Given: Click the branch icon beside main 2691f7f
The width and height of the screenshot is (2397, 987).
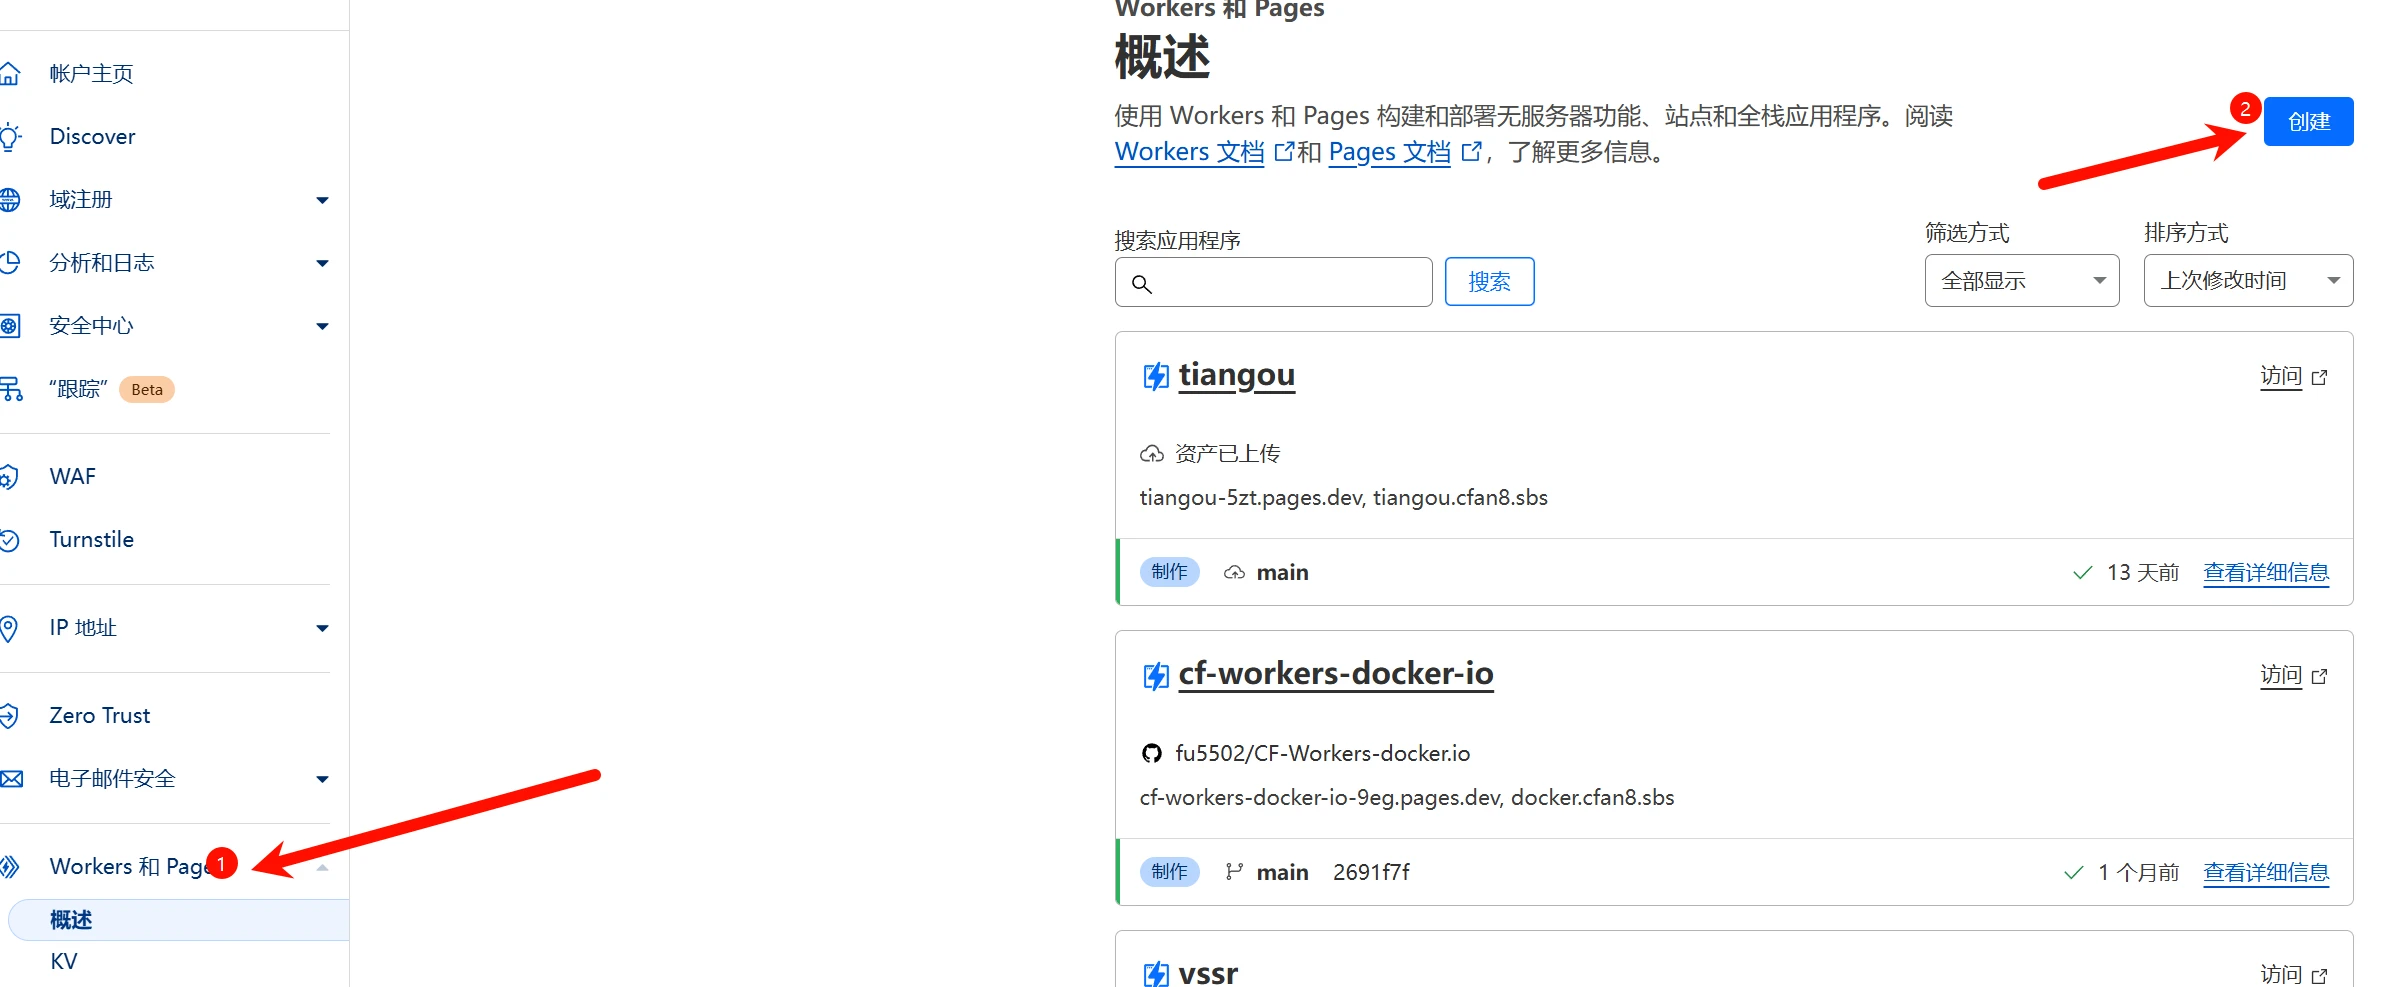Looking at the screenshot, I should [x=1234, y=872].
